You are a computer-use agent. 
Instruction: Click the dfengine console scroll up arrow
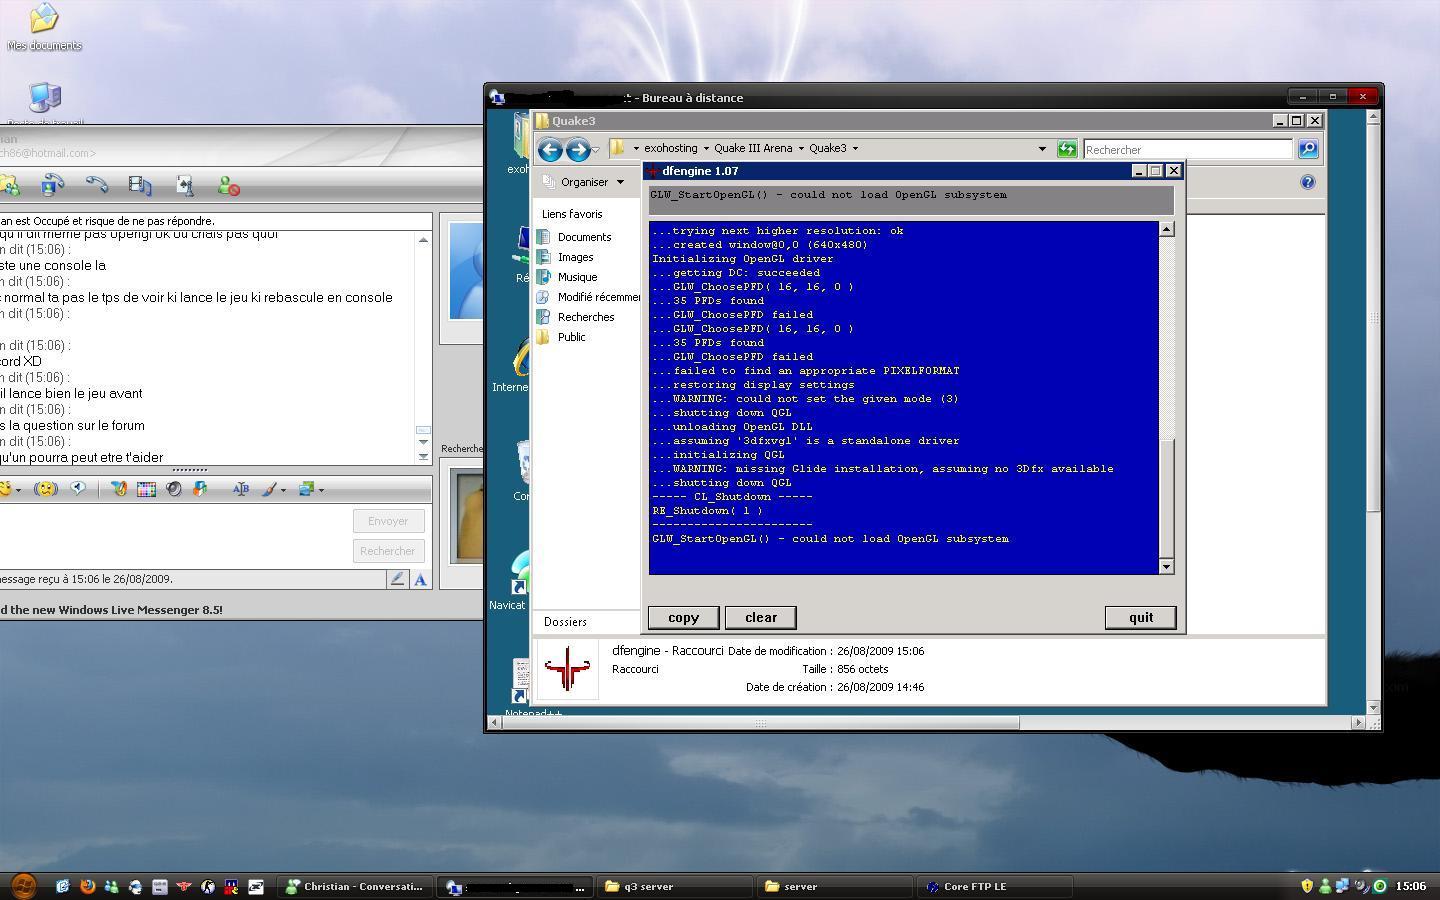[1166, 229]
